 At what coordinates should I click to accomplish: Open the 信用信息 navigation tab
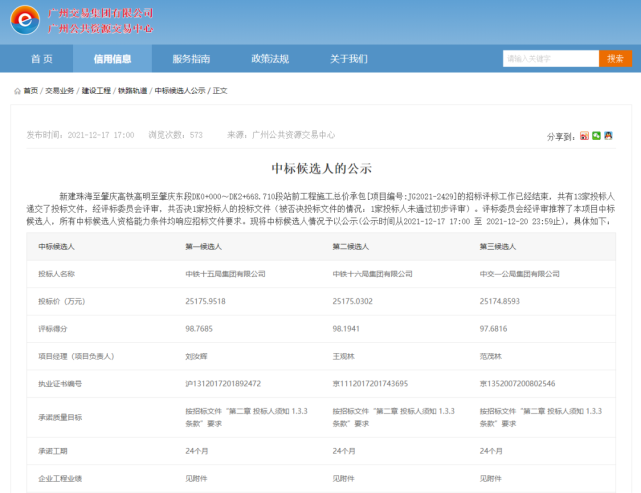pyautogui.click(x=112, y=59)
